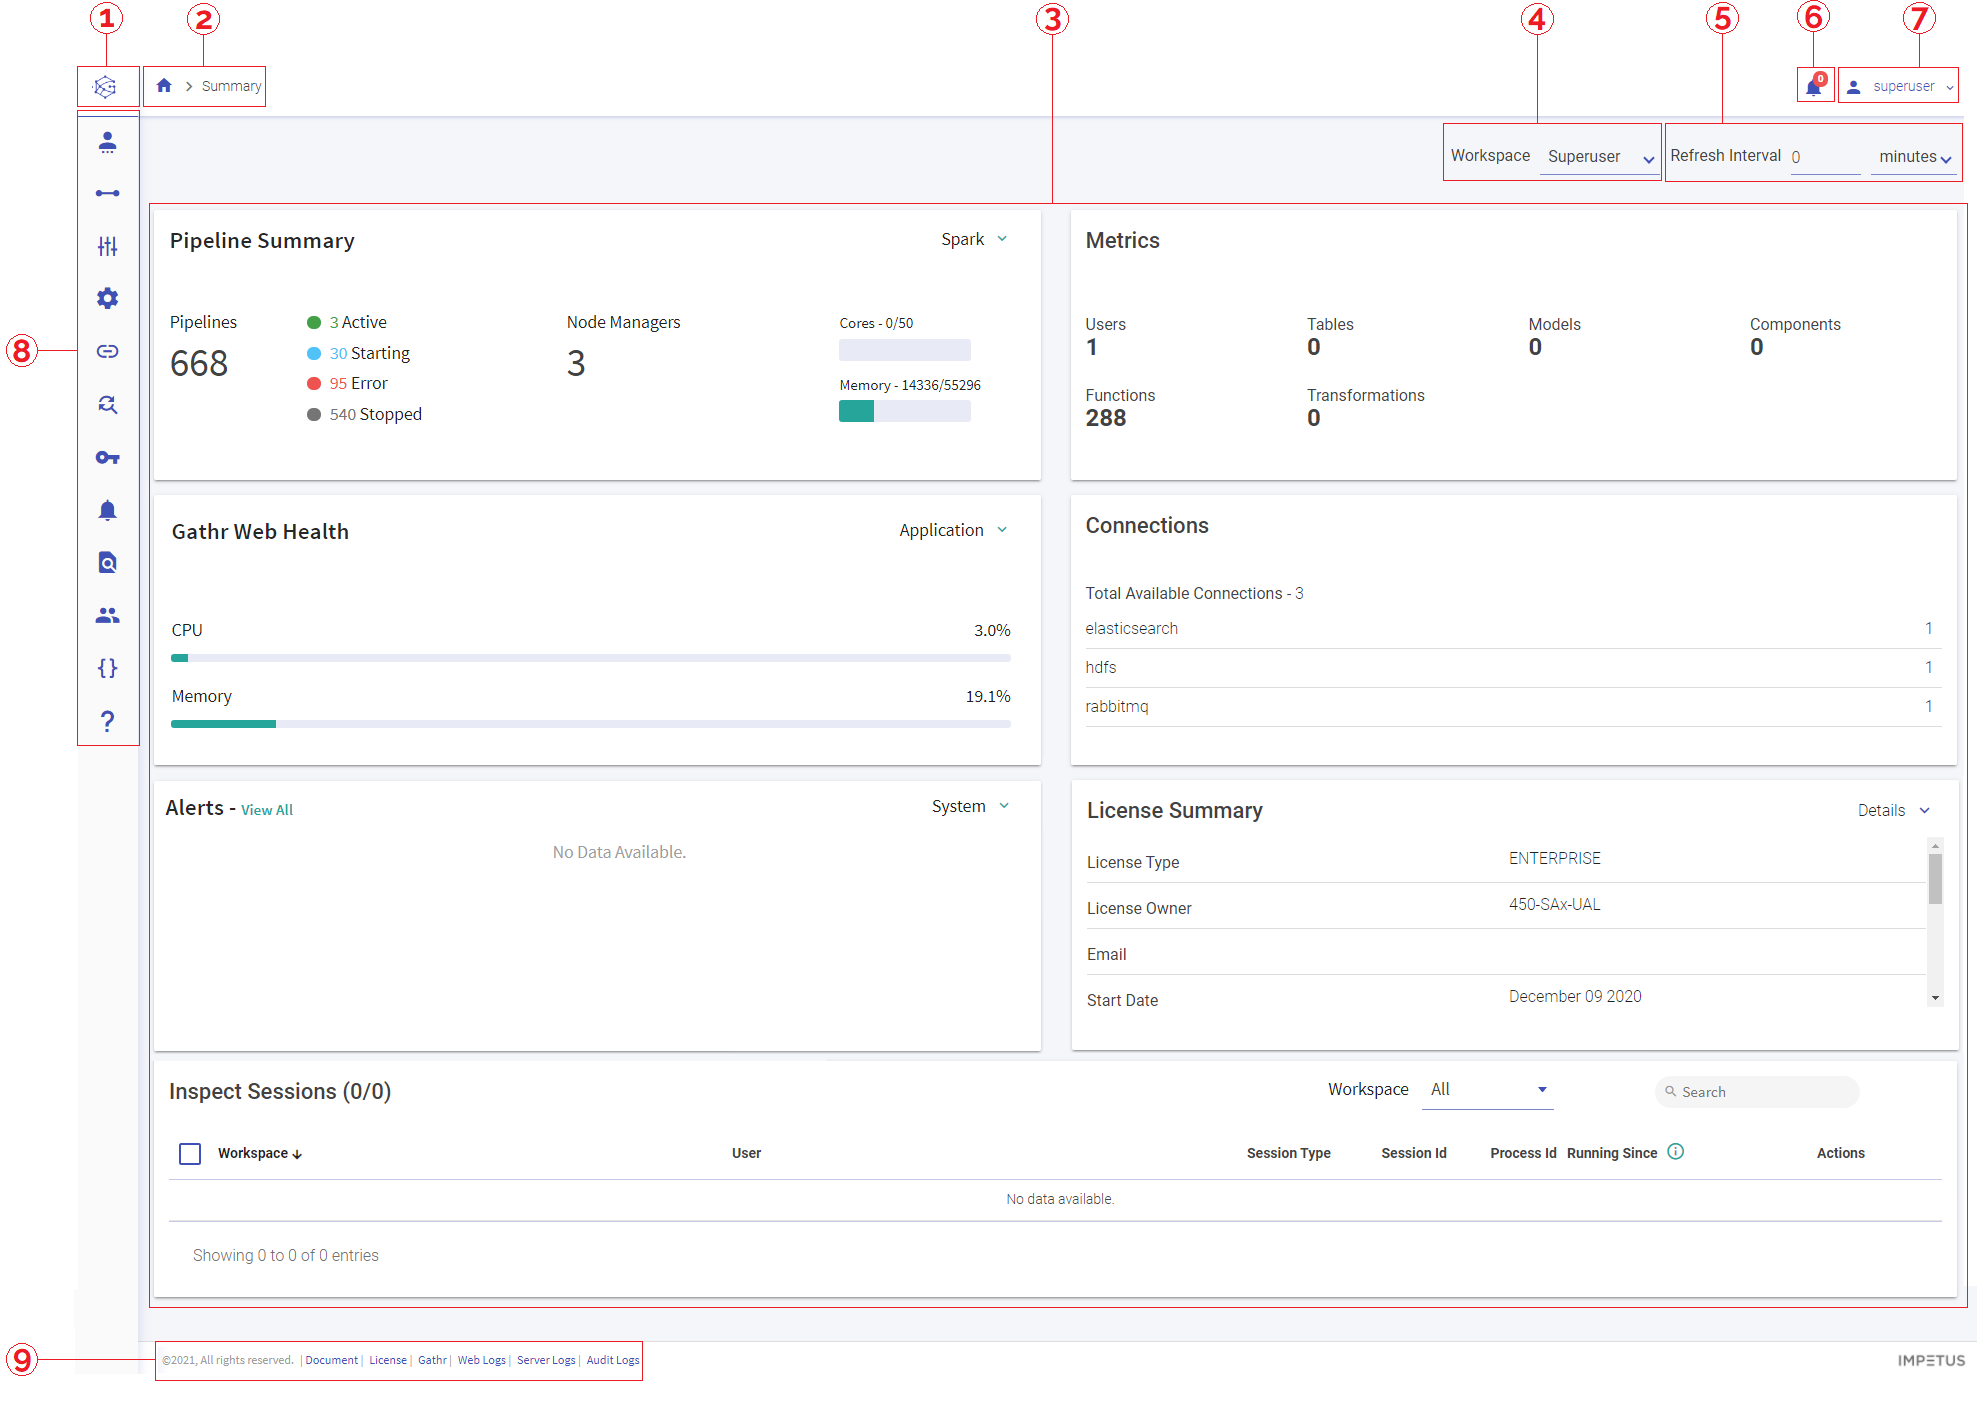Open sidebar user profile icon

click(108, 142)
